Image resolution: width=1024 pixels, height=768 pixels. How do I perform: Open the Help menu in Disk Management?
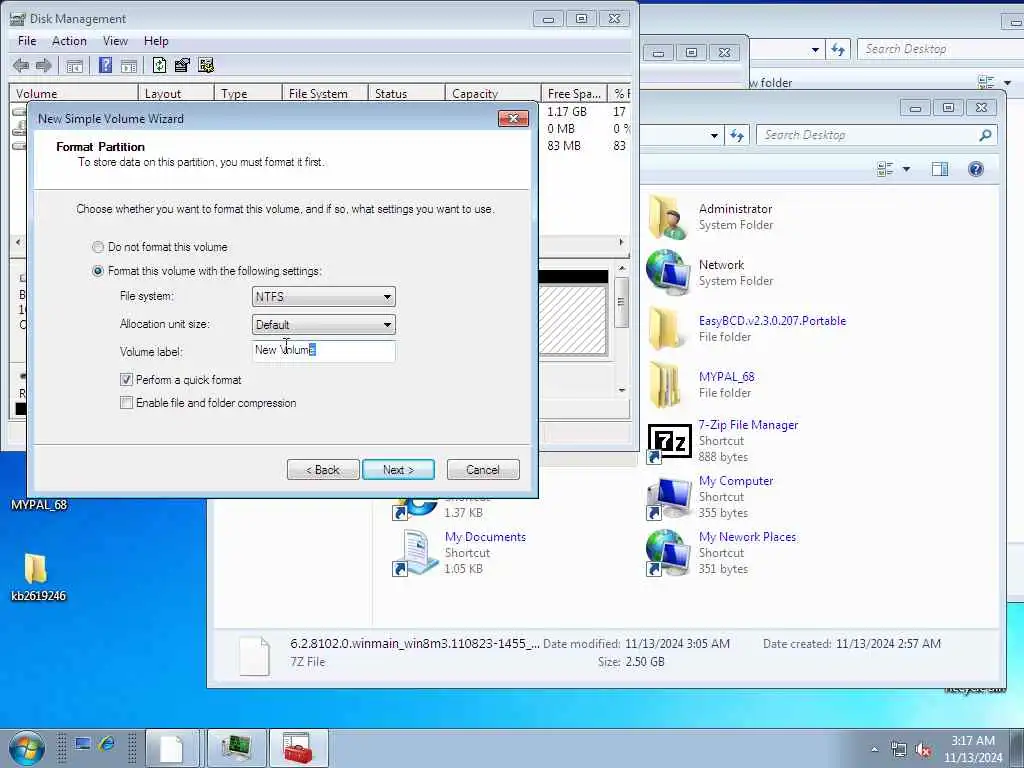pyautogui.click(x=156, y=41)
